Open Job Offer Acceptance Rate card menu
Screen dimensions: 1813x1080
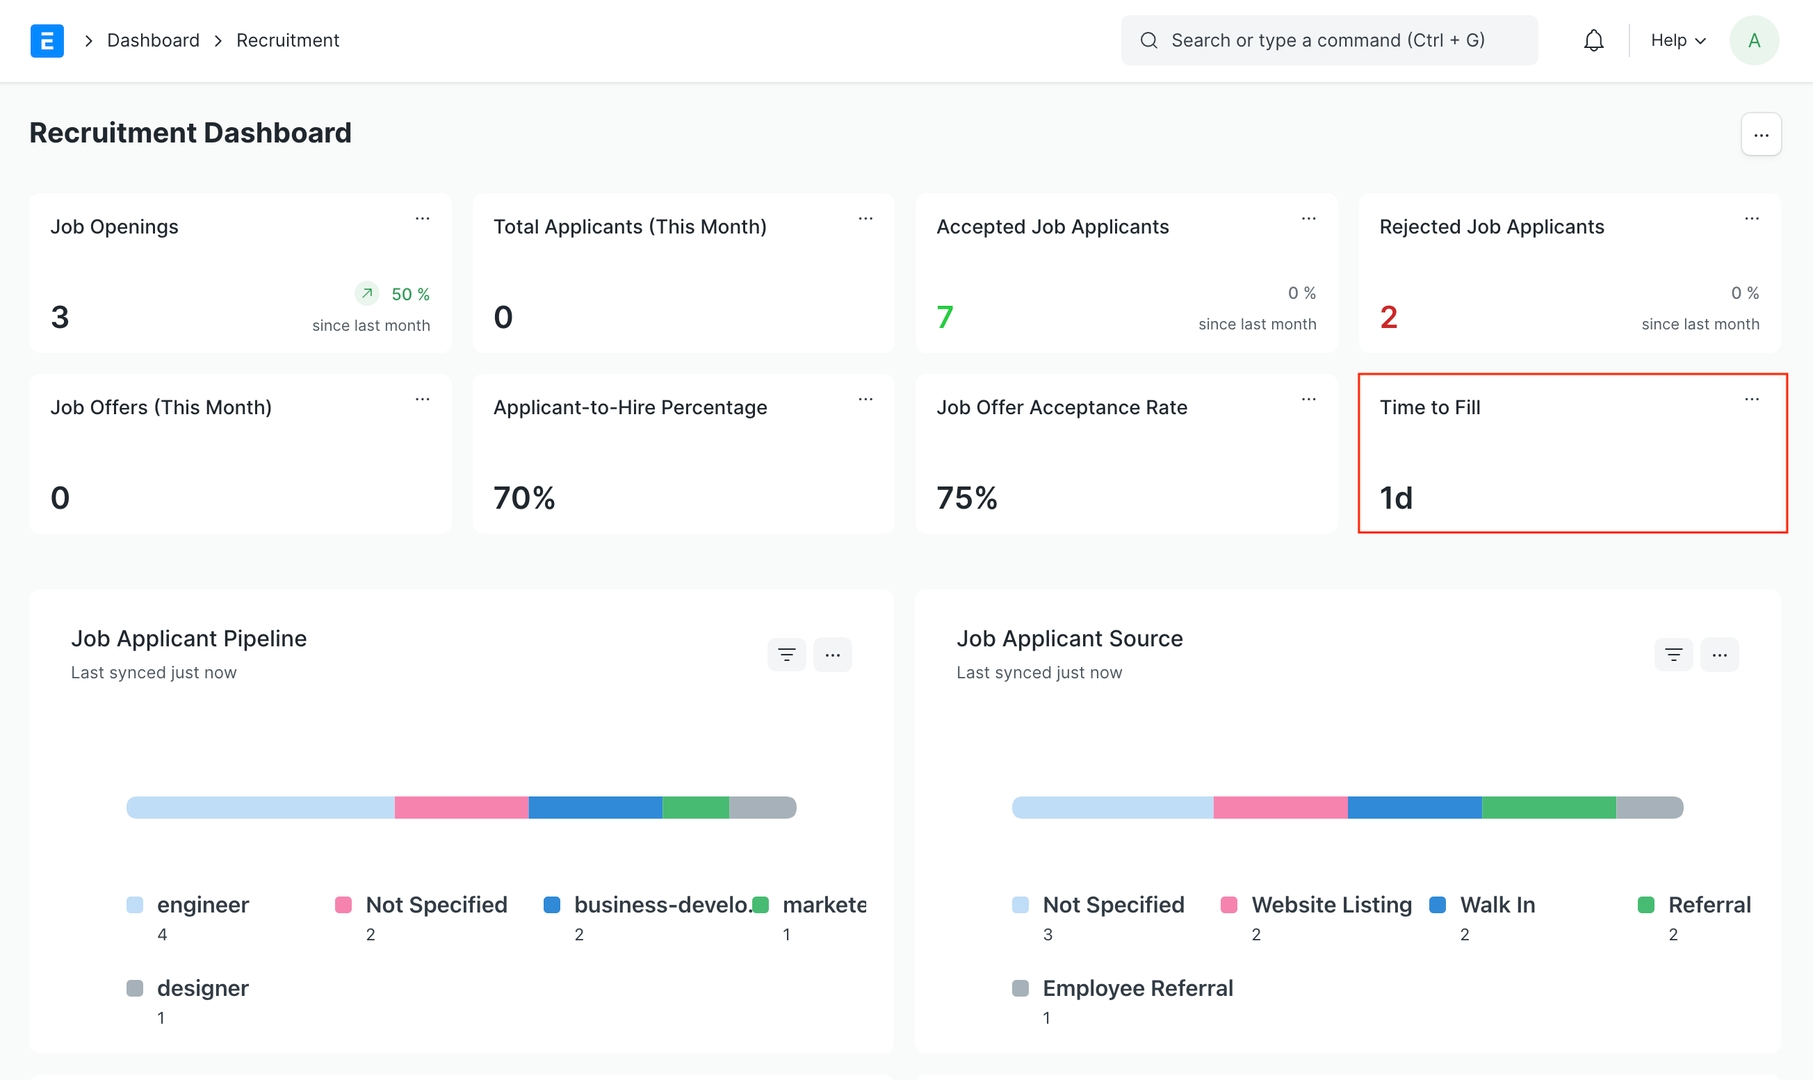point(1308,399)
